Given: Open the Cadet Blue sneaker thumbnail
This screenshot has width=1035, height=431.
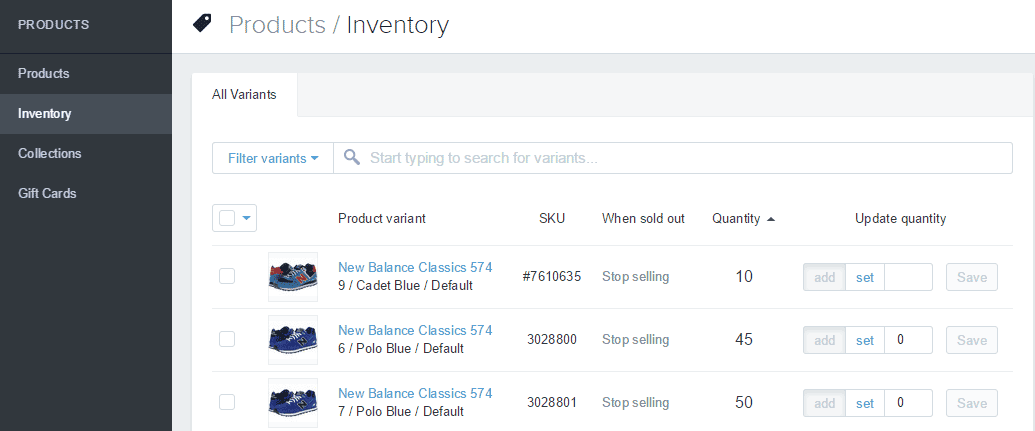Looking at the screenshot, I should 292,277.
